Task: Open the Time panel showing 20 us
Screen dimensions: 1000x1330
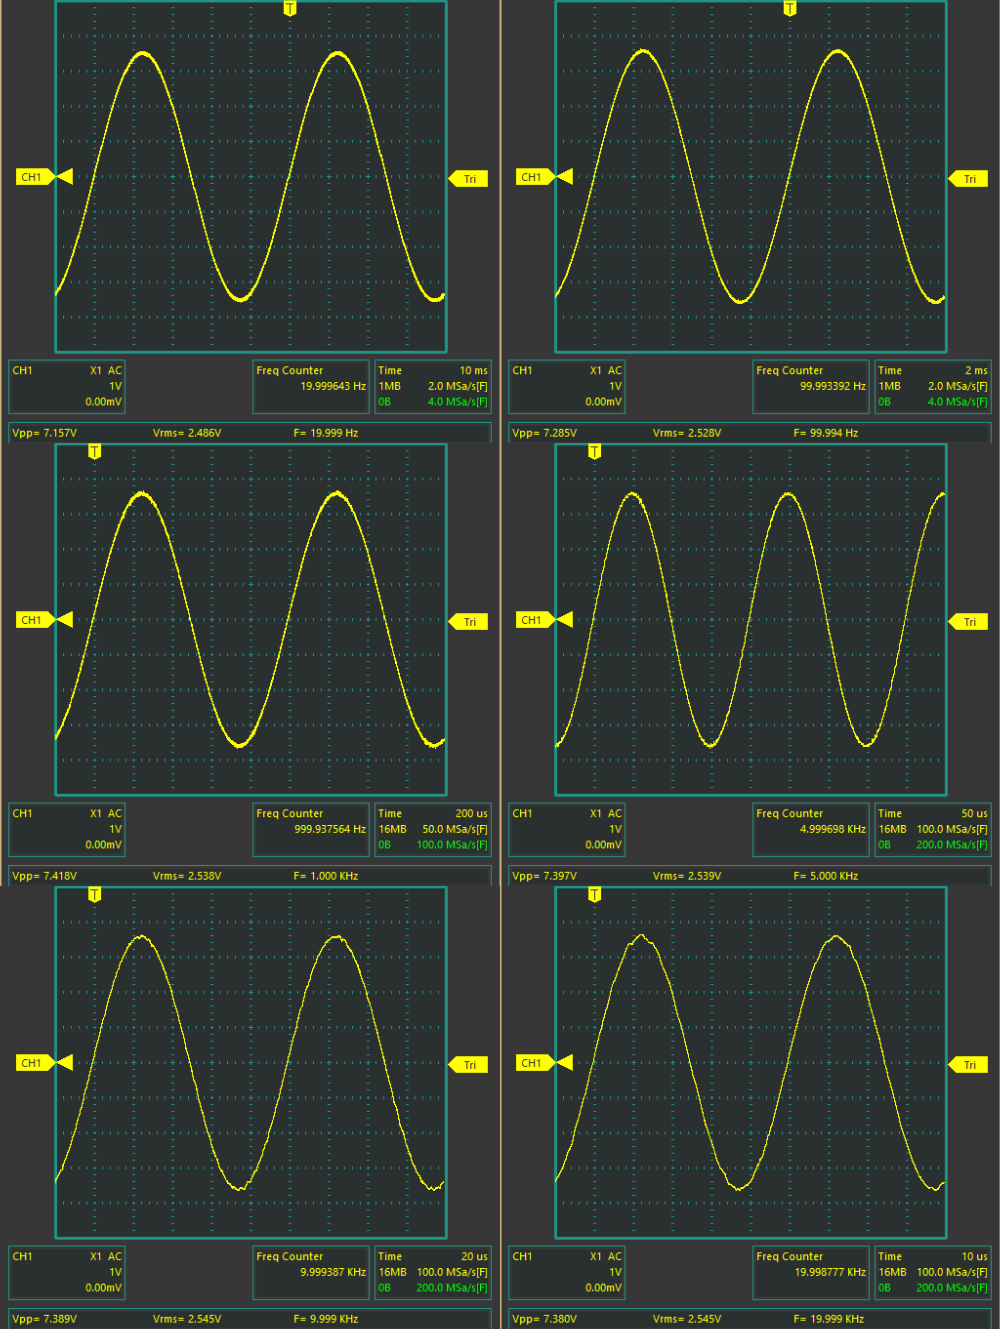Action: (x=432, y=1272)
